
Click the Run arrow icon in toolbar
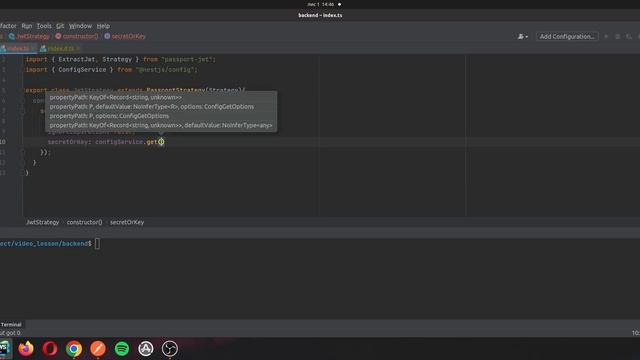click(606, 36)
